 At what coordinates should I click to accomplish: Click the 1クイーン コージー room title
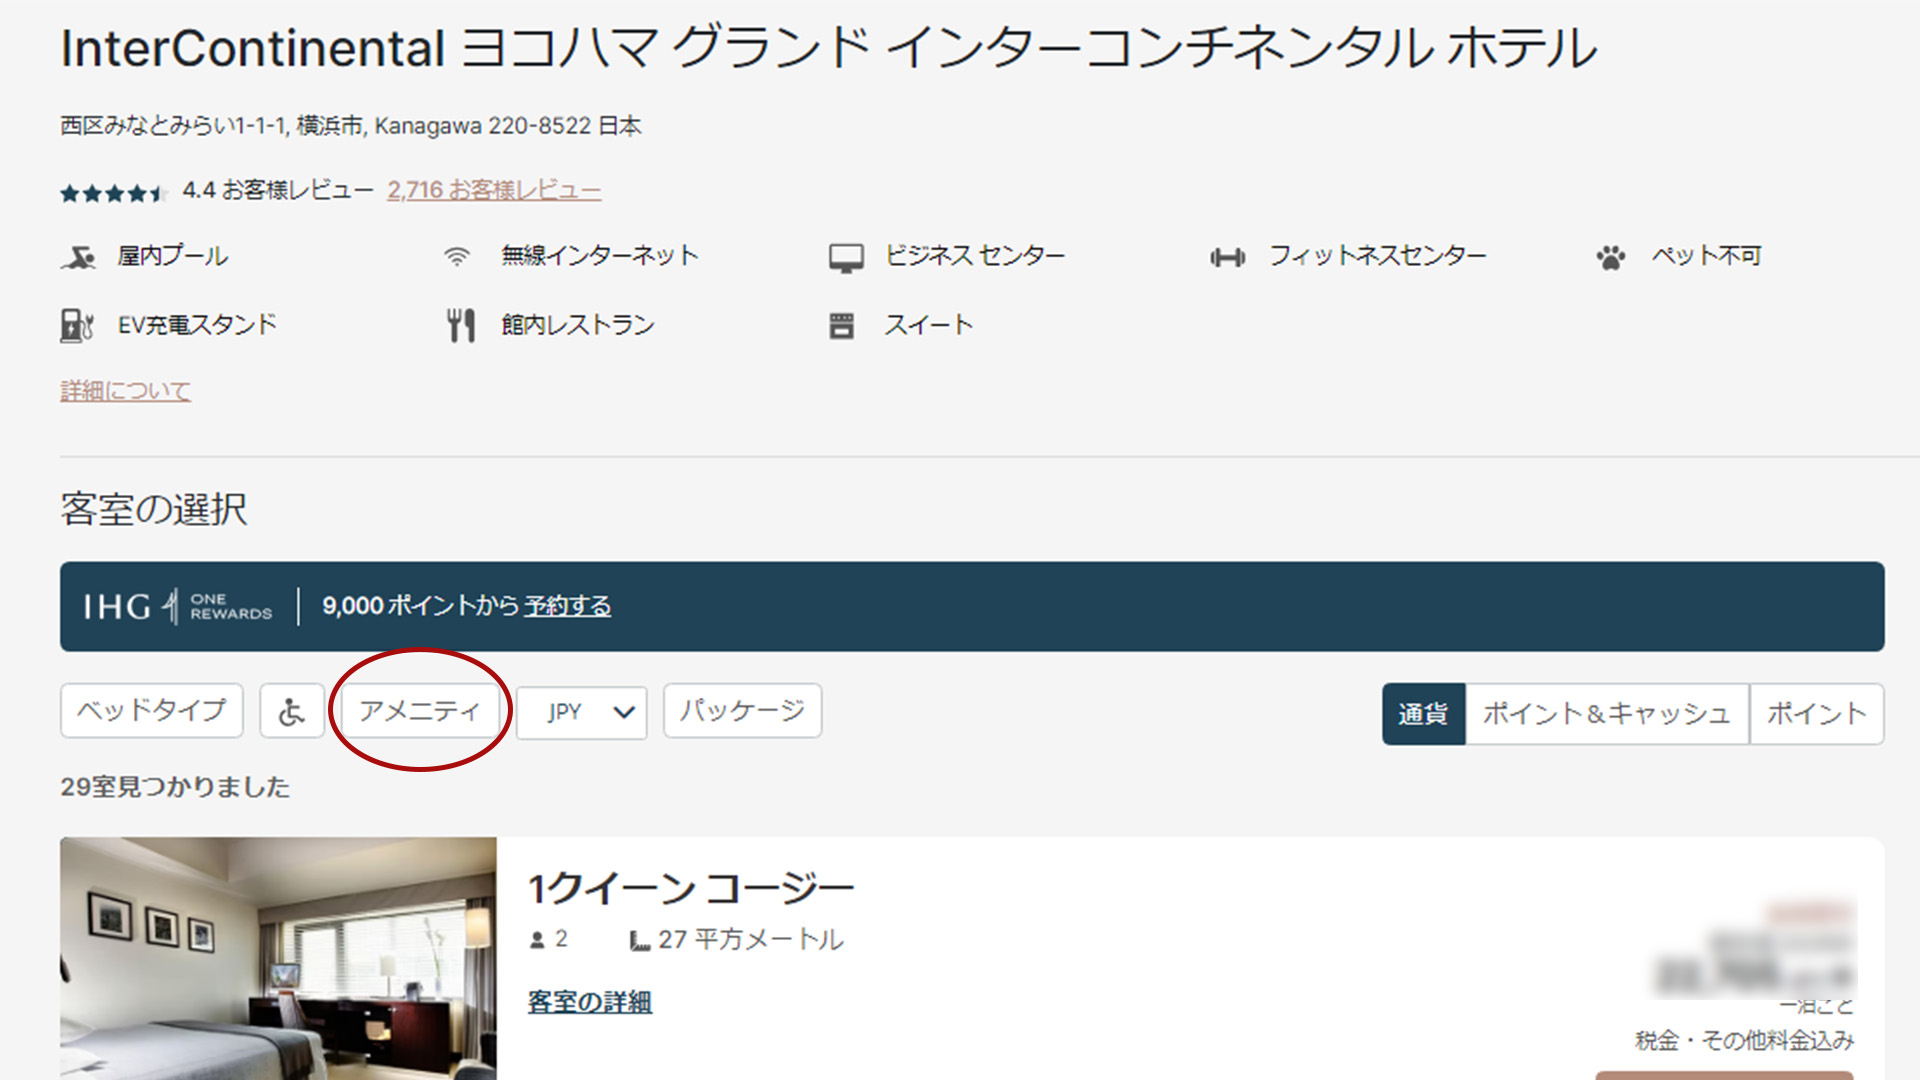coord(691,888)
